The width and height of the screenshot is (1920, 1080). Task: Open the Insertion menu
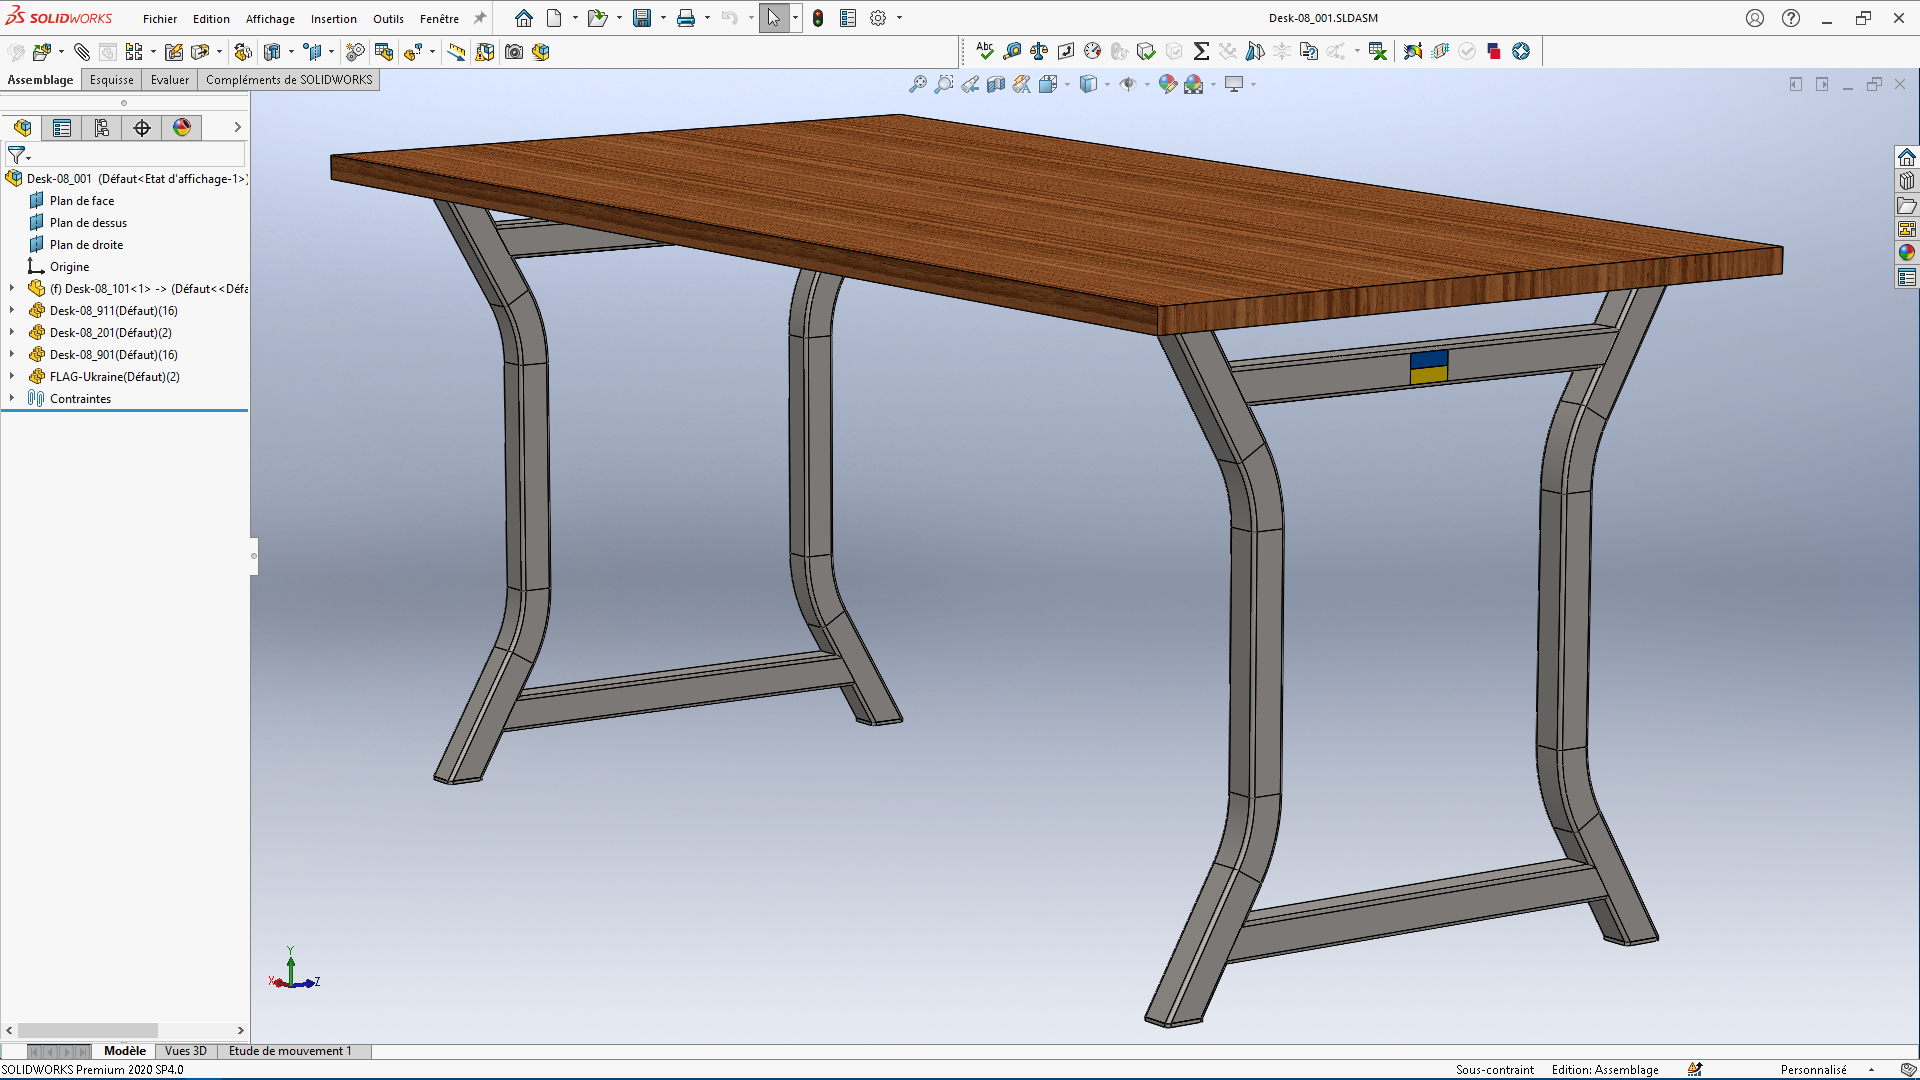[x=333, y=19]
